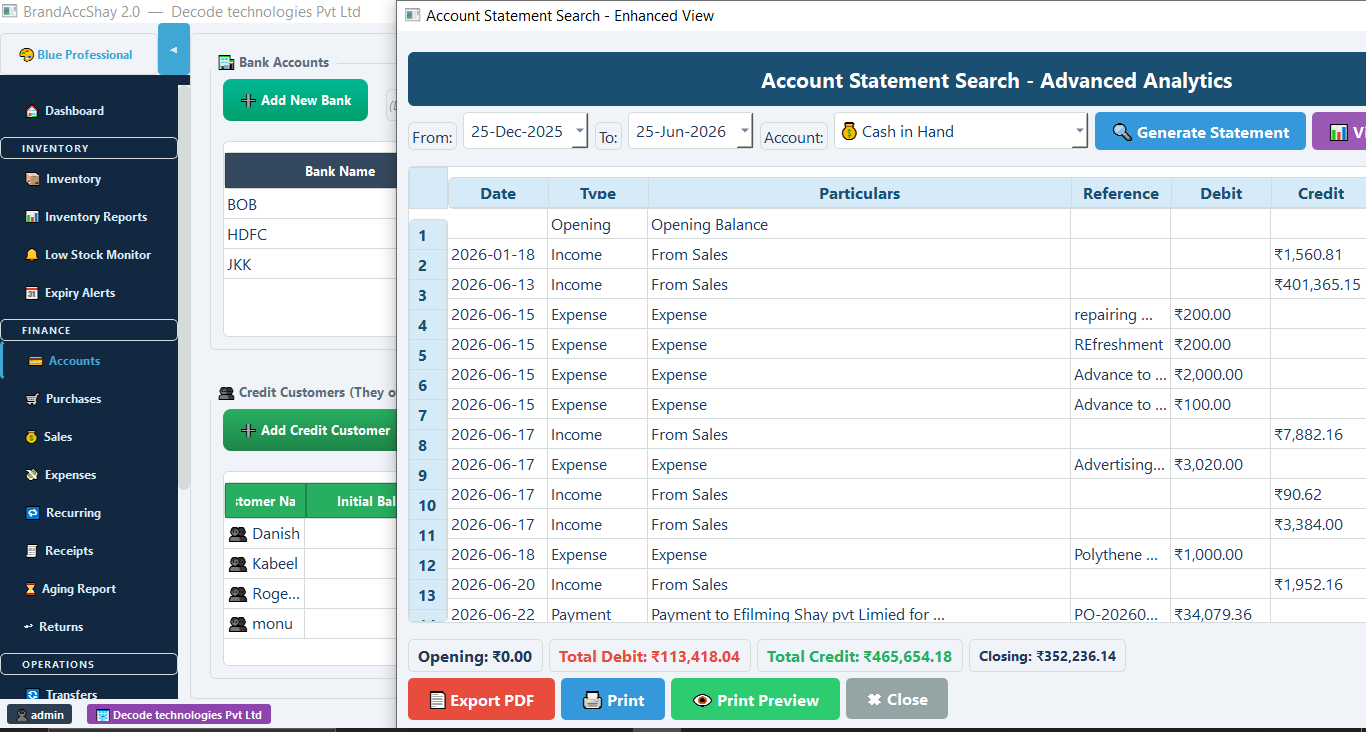This screenshot has height=732, width=1366.
Task: Click the Sales money bag icon
Action: point(32,437)
